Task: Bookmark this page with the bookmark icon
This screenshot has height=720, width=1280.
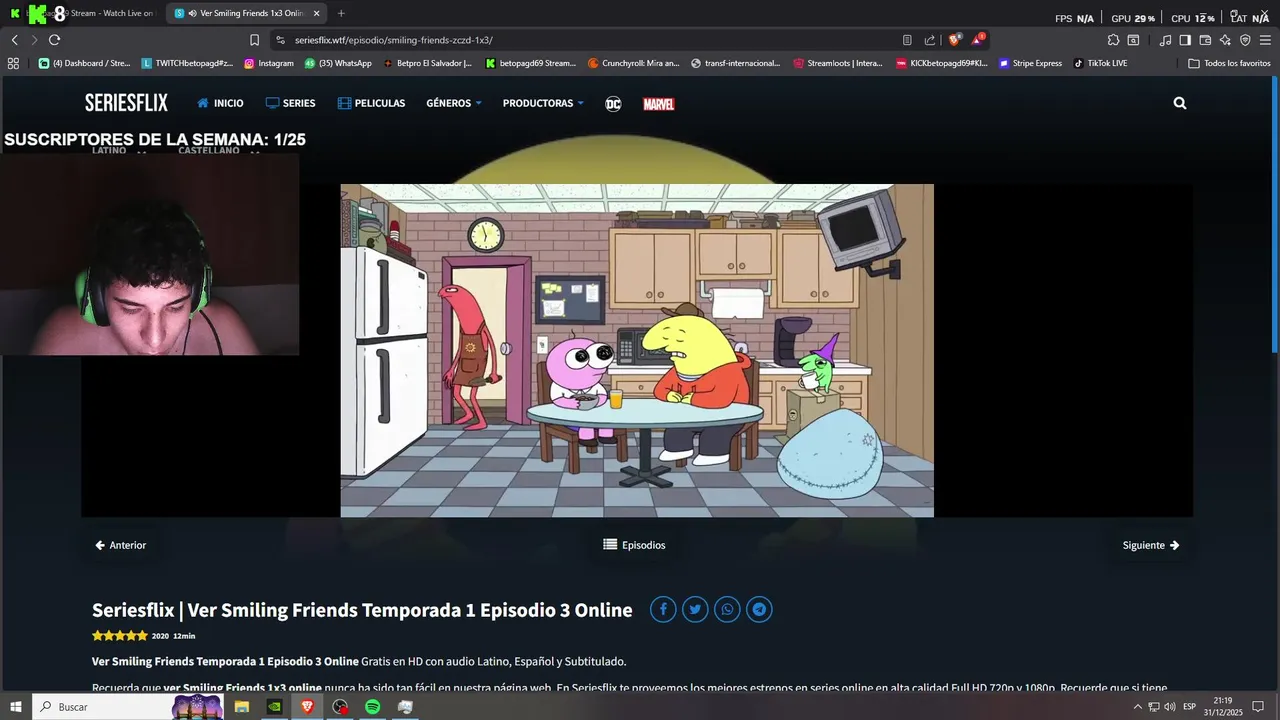Action: coord(254,40)
